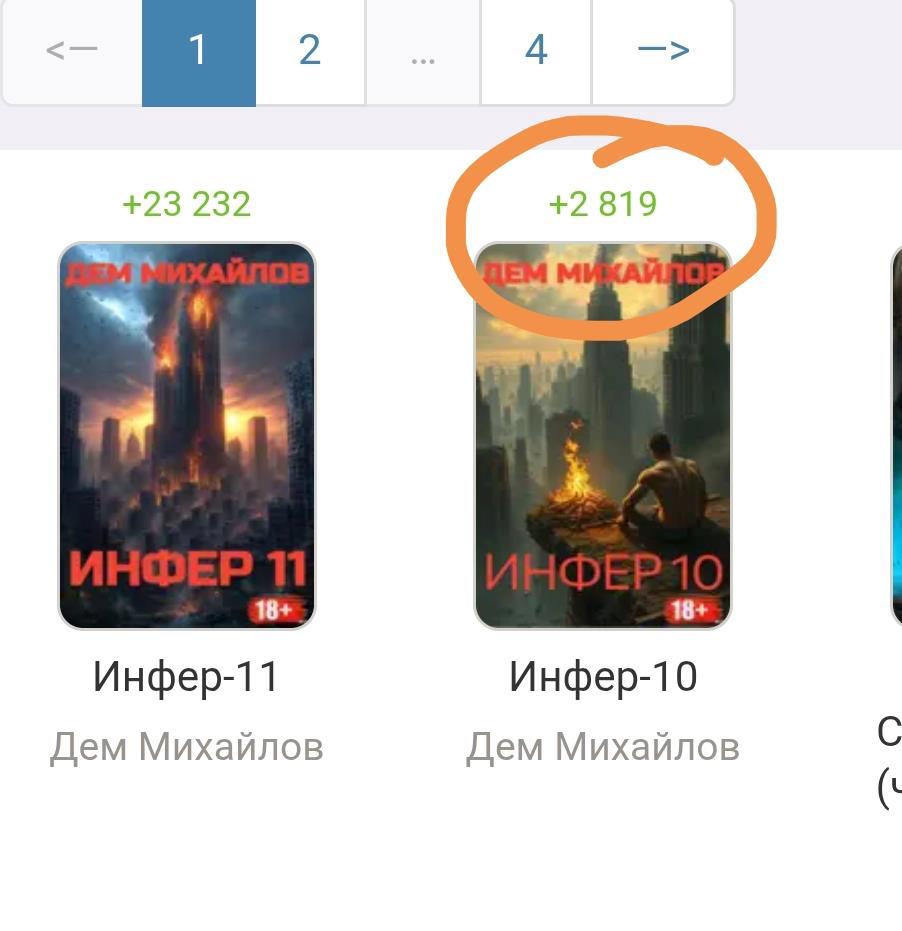The image size is (902, 931).
Task: Click the ellipsis pagination item
Action: click(x=423, y=50)
